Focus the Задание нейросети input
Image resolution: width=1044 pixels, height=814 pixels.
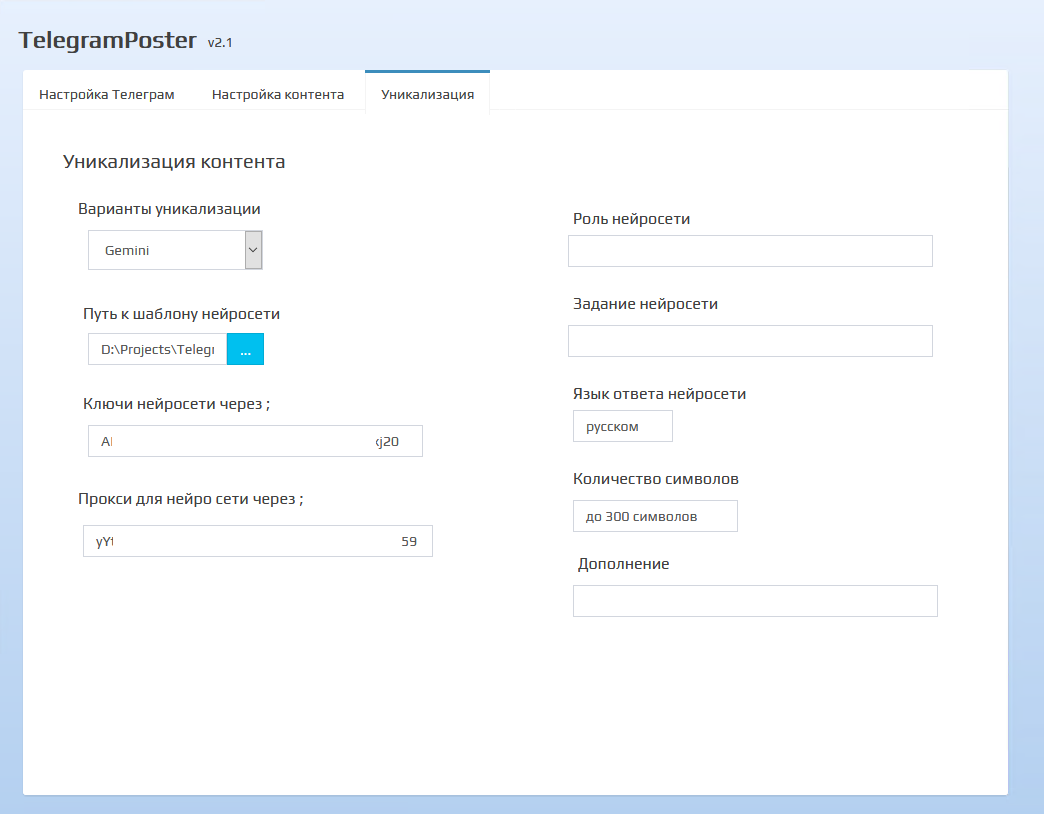(x=750, y=341)
